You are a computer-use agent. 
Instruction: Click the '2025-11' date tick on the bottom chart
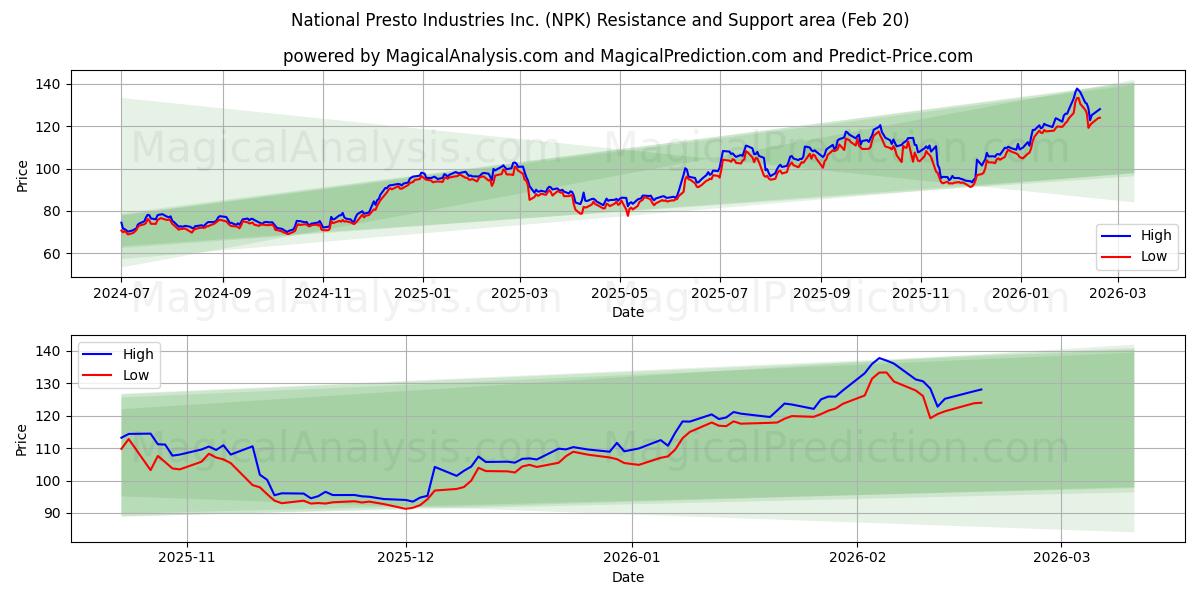[187, 560]
